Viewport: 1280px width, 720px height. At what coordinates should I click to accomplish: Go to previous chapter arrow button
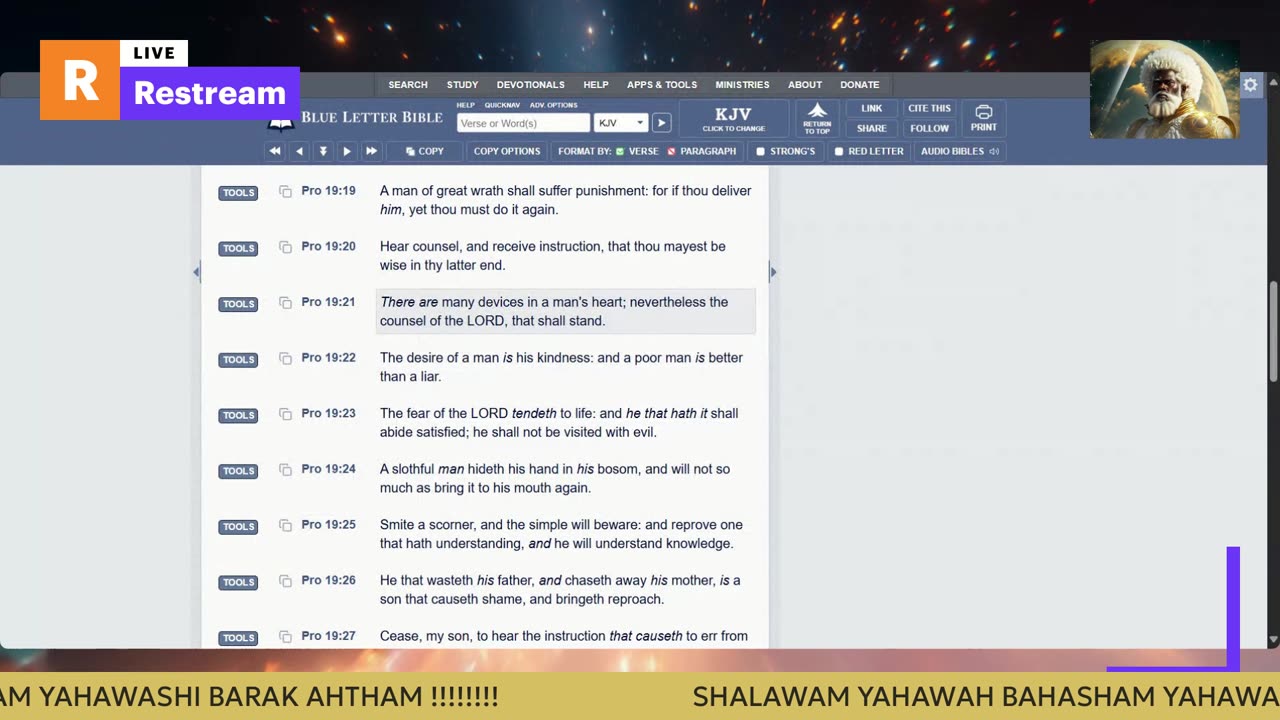299,151
